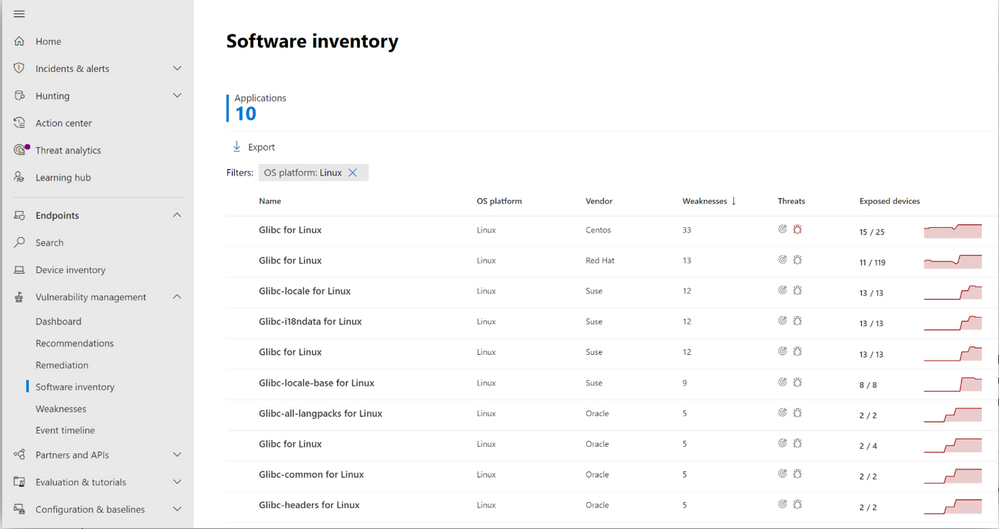Click bug icon in Red Hat Glibc row
Image resolution: width=999 pixels, height=529 pixels.
797,260
